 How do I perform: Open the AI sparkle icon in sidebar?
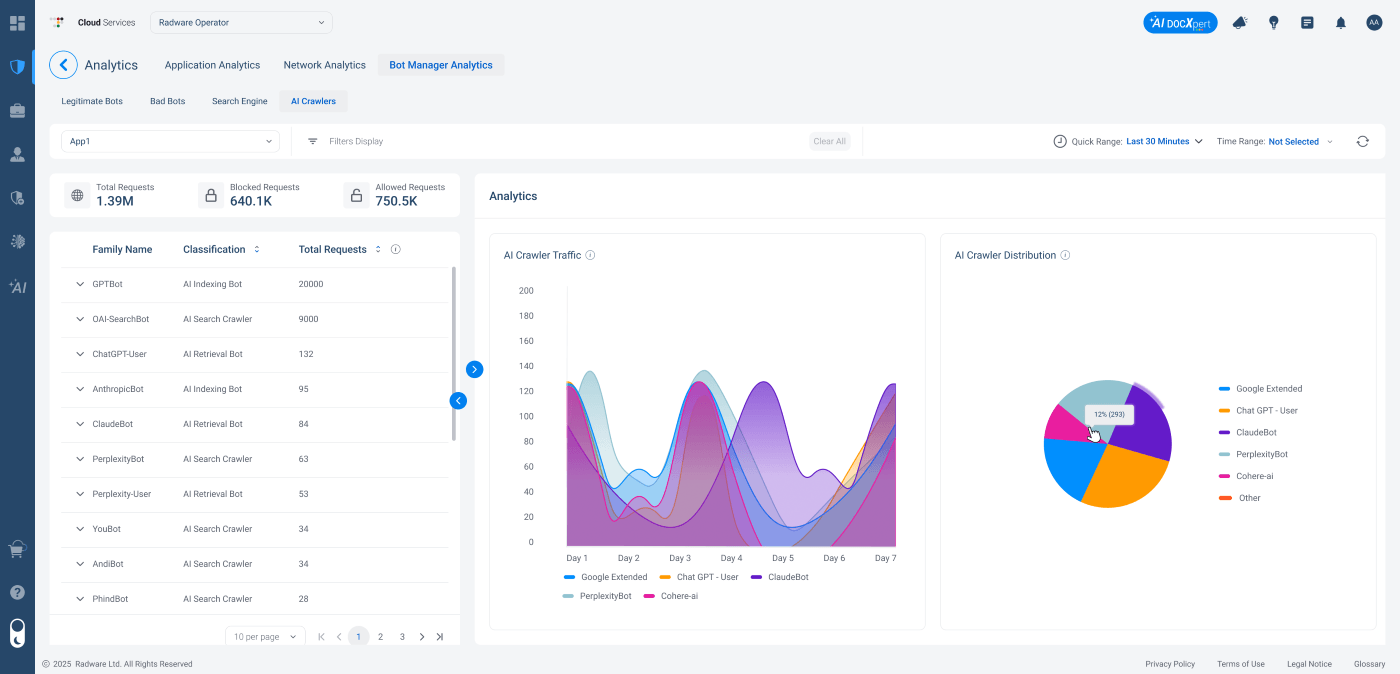click(x=17, y=286)
